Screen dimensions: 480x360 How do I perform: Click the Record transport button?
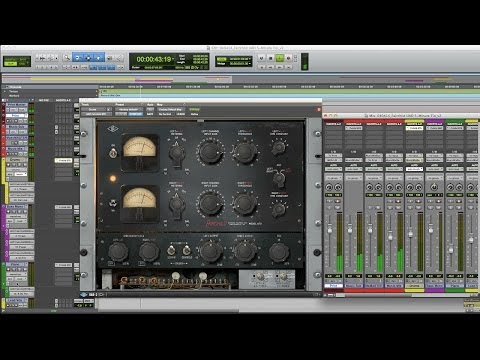coord(289,58)
